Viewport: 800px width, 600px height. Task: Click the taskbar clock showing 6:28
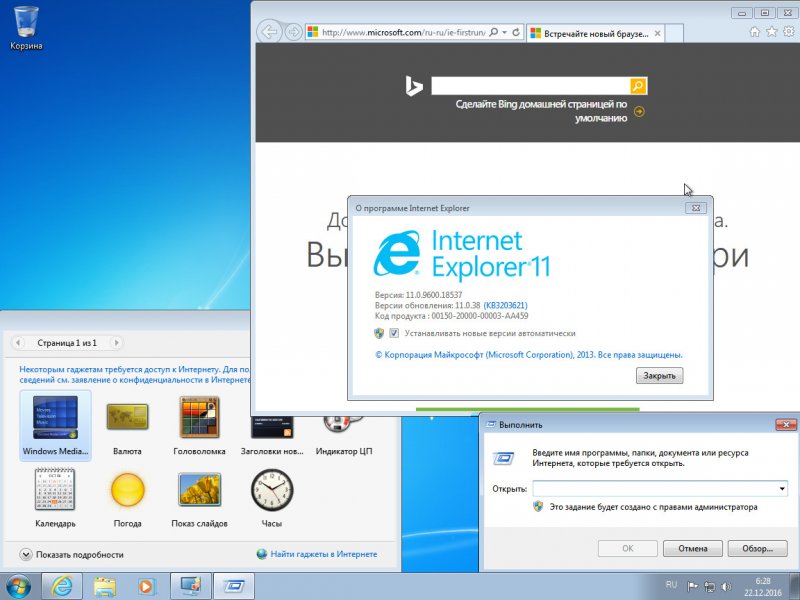click(763, 587)
